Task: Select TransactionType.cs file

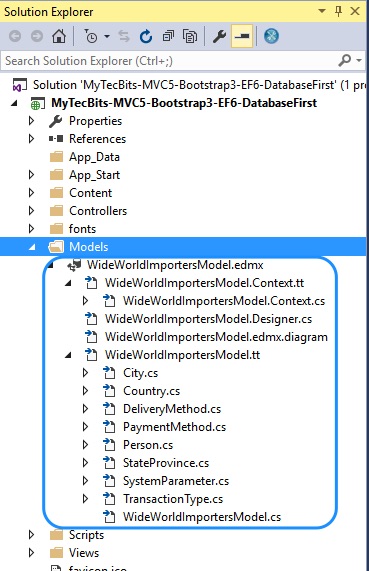Action: tap(173, 499)
